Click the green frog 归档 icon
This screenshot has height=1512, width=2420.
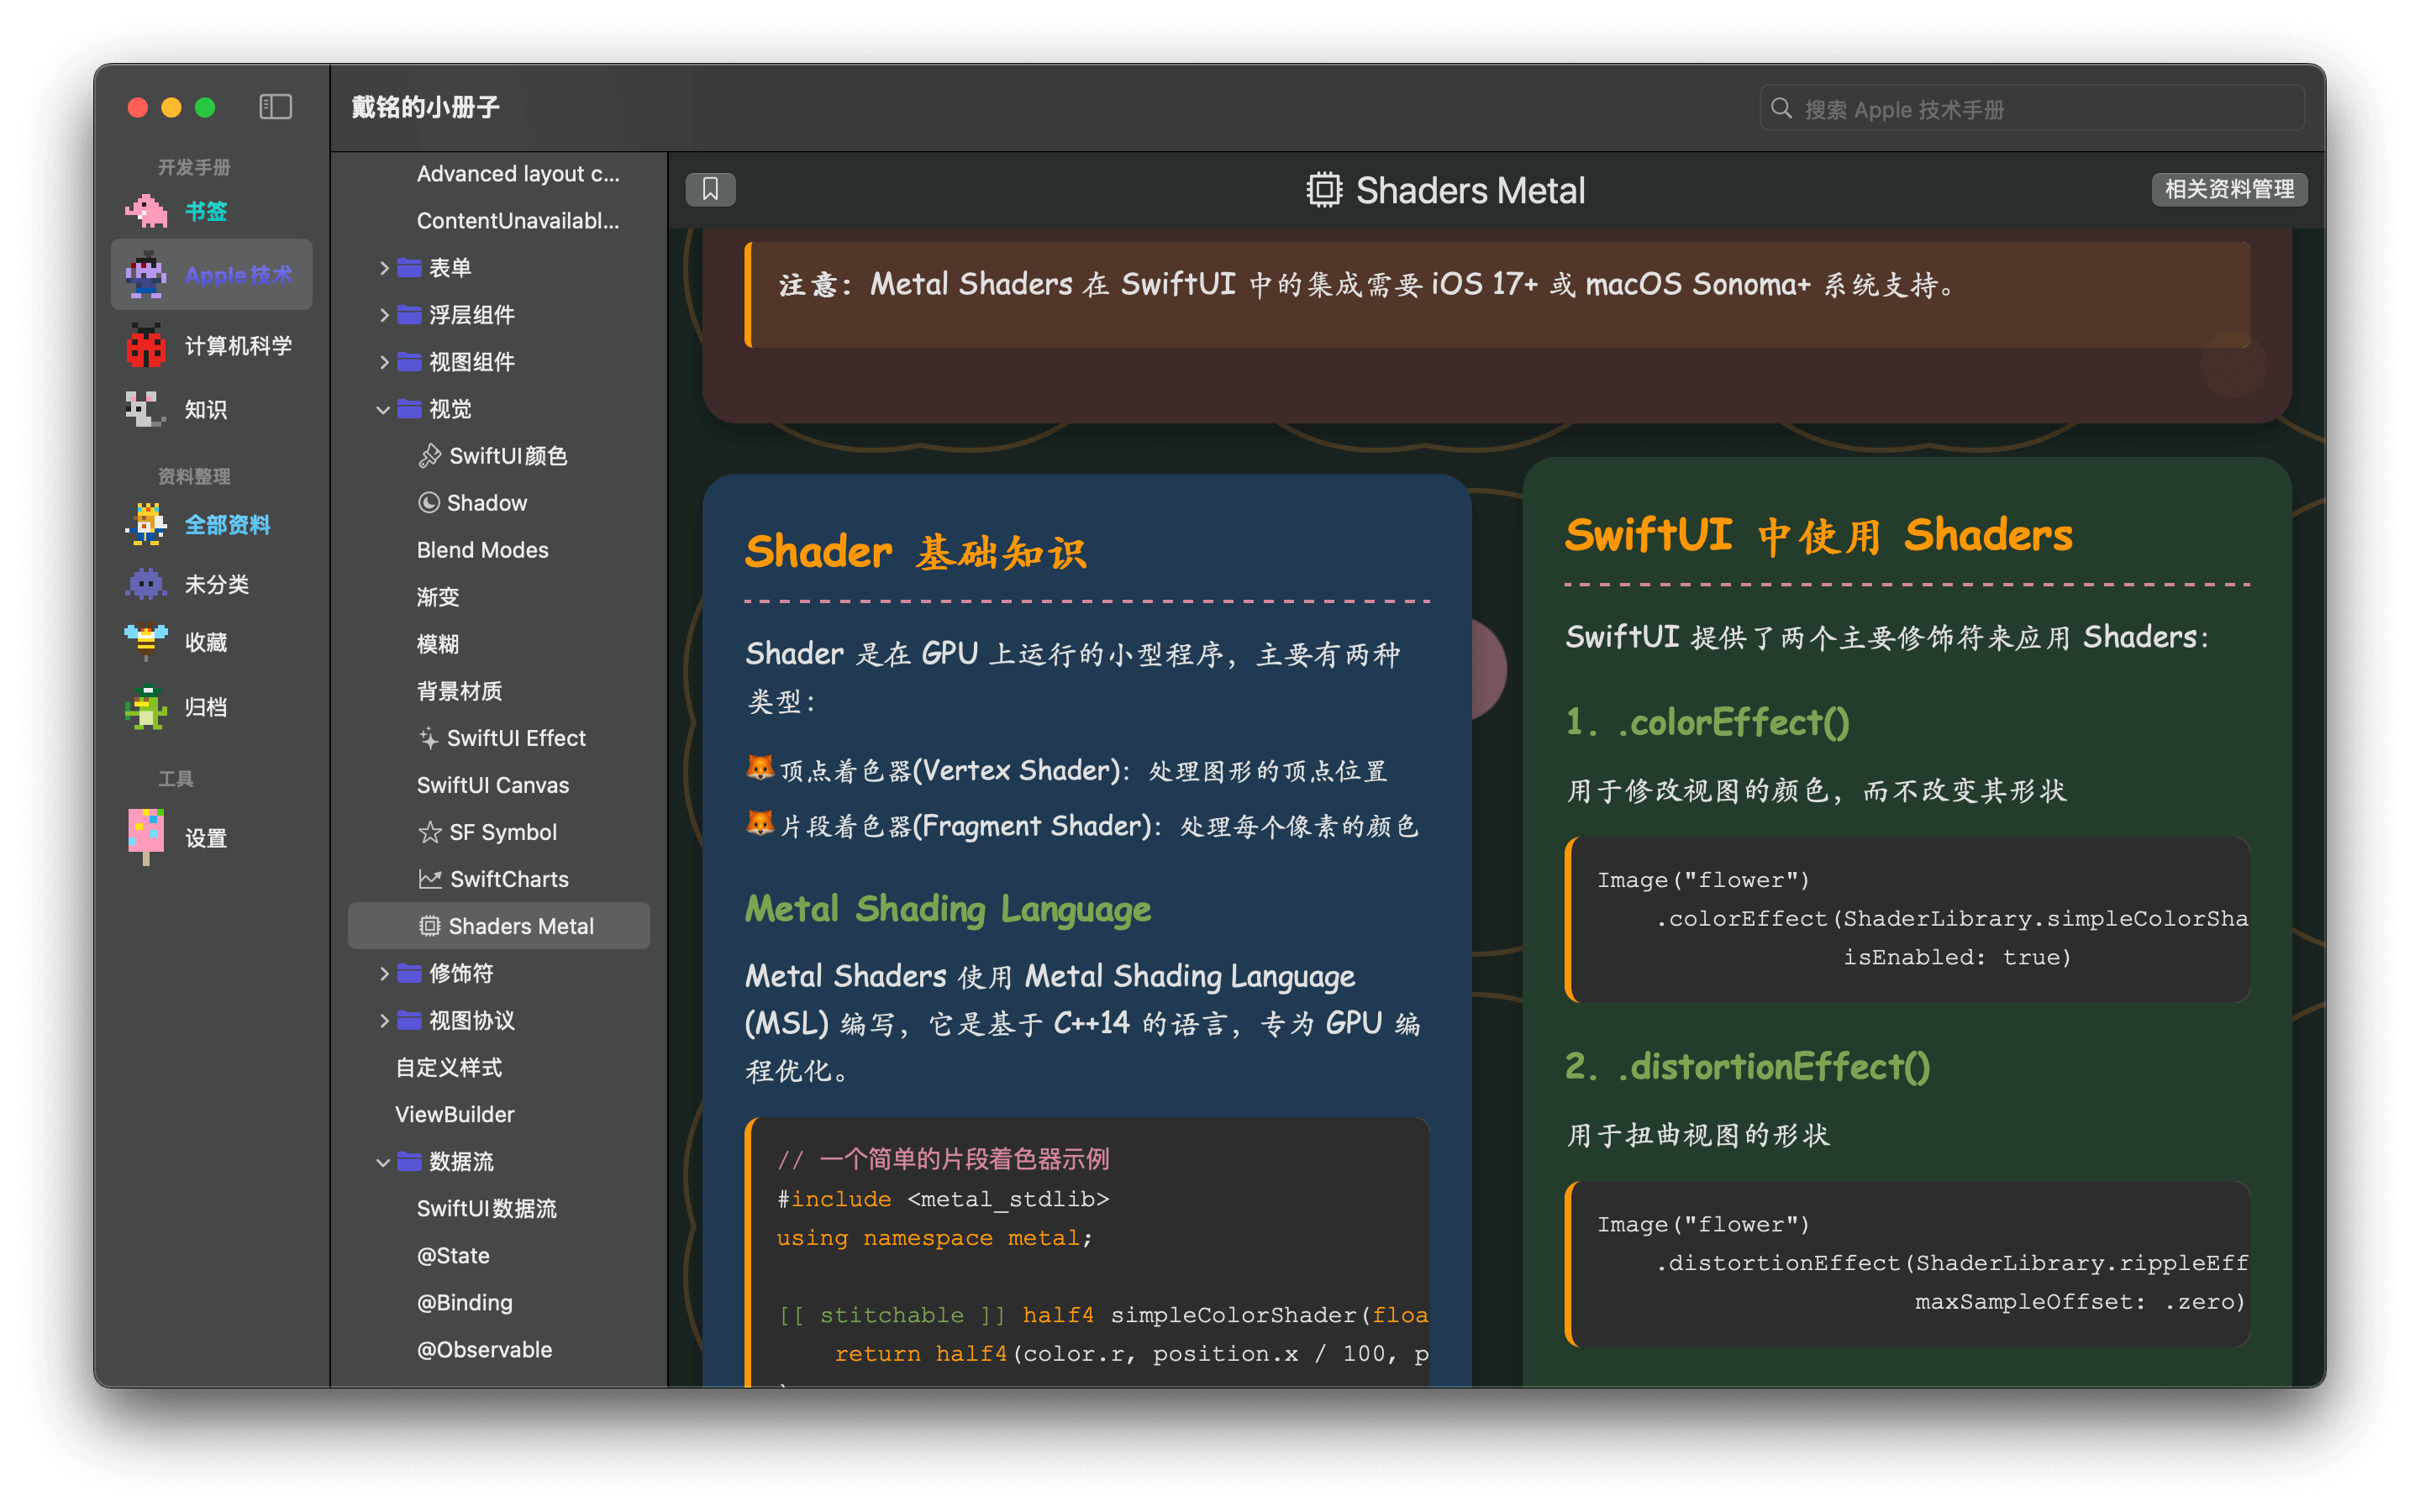(x=146, y=707)
